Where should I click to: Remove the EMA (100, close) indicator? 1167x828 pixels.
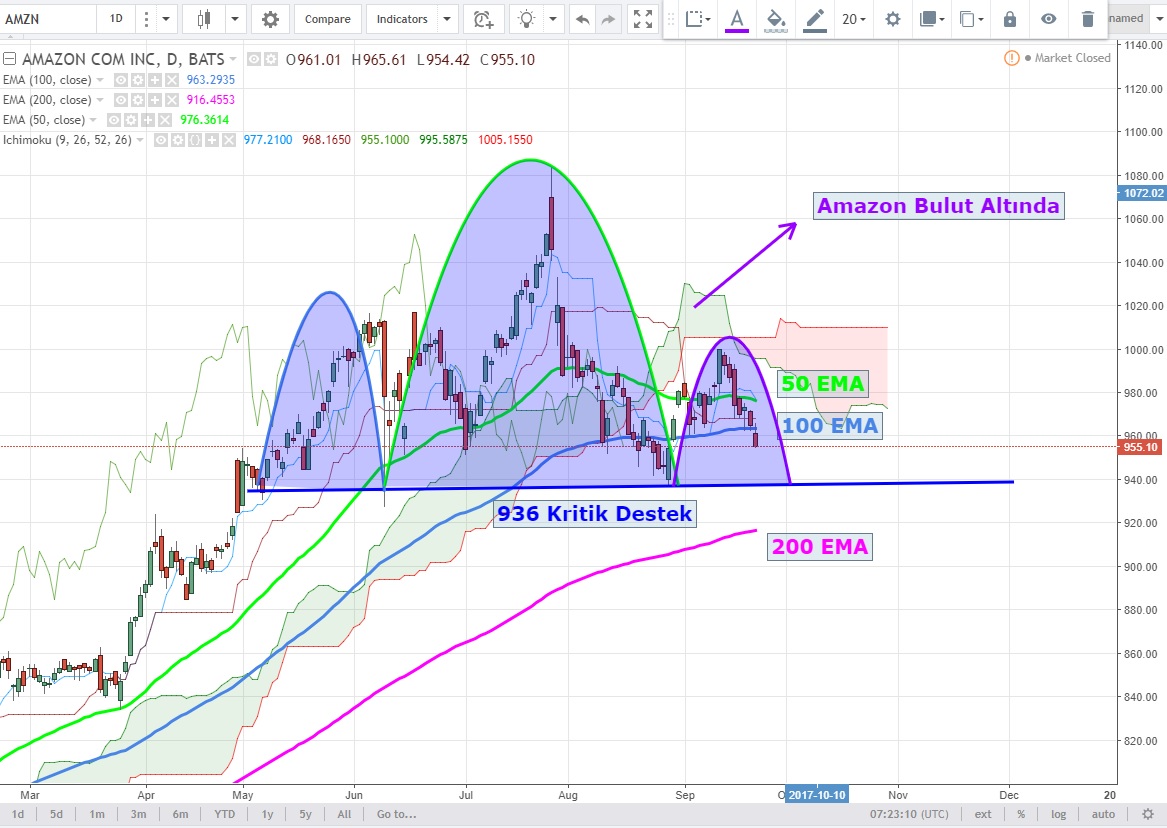pos(172,80)
